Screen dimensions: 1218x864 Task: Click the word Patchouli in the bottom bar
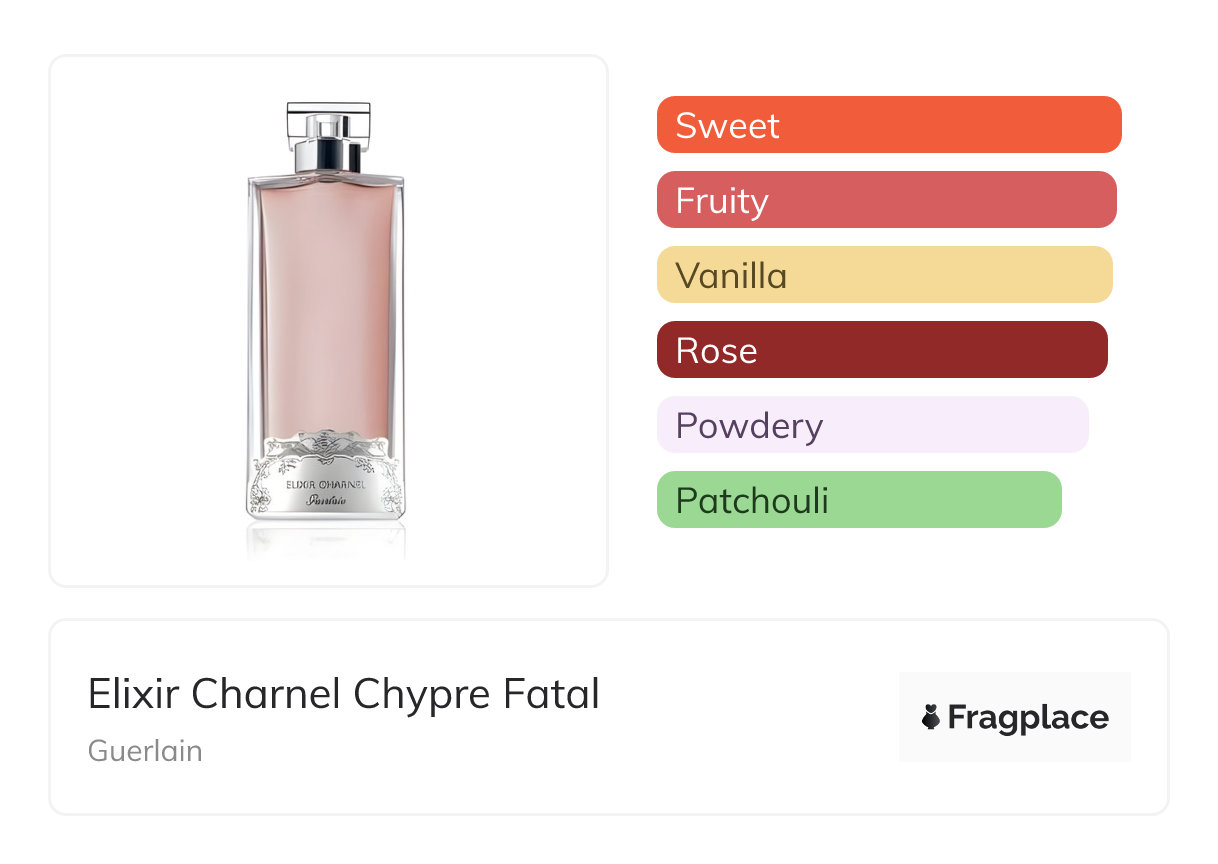pyautogui.click(x=752, y=501)
